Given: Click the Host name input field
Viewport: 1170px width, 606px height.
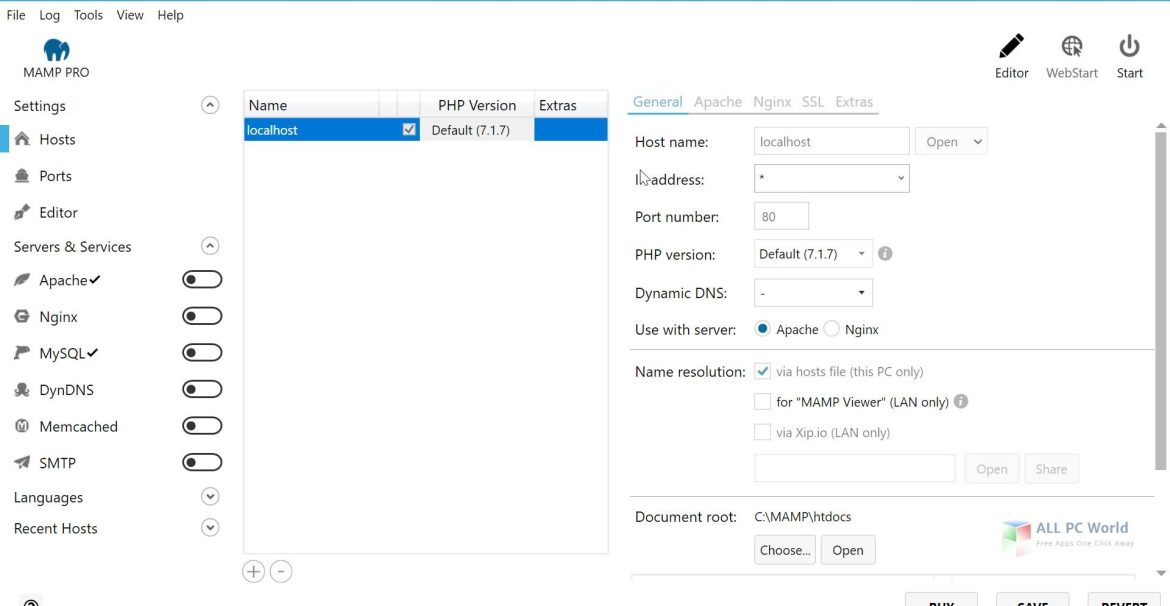Looking at the screenshot, I should [832, 141].
